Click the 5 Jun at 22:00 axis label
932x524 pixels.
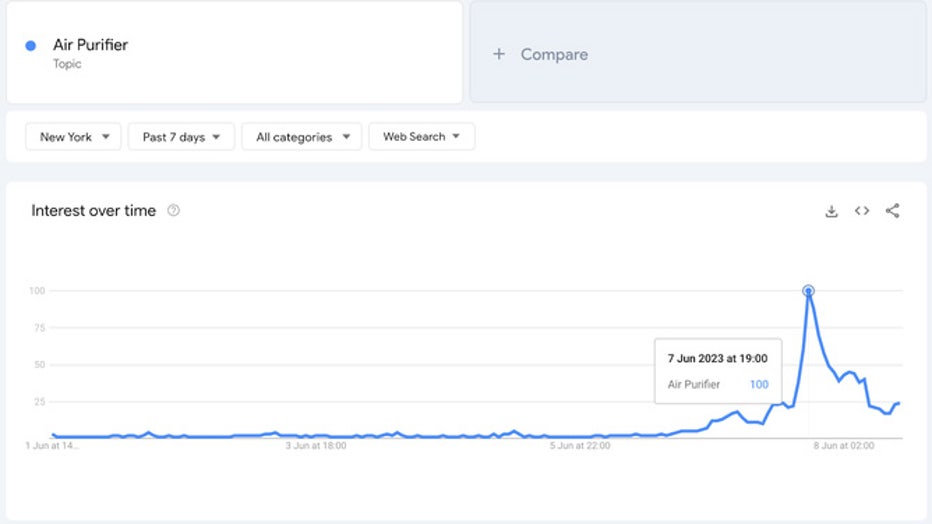(579, 446)
